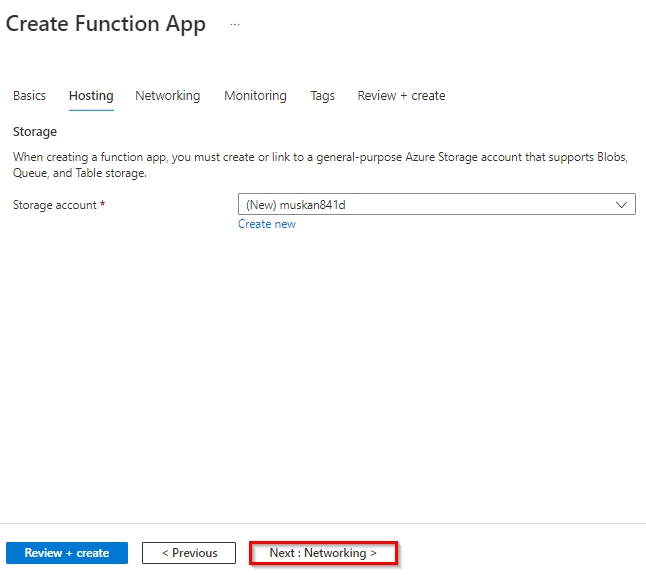
Task: Click the divider line above footer buttons
Action: (323, 523)
